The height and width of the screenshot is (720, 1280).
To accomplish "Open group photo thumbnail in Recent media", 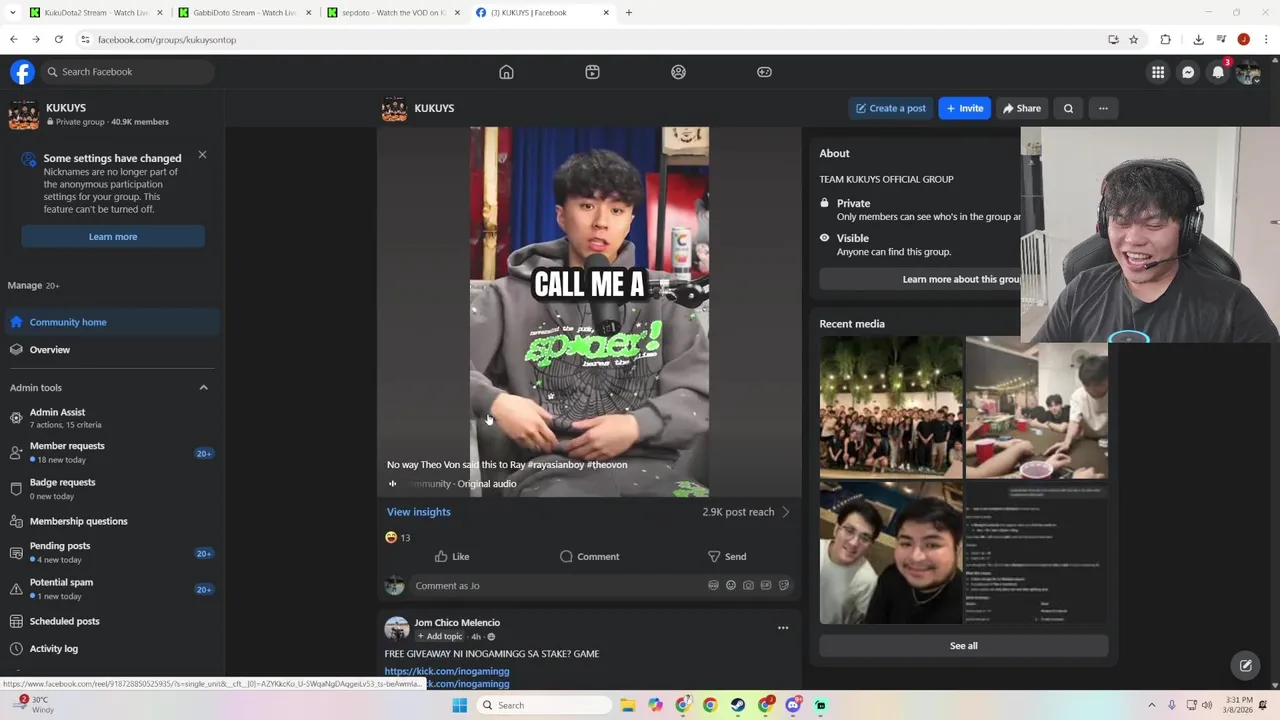I will 891,407.
